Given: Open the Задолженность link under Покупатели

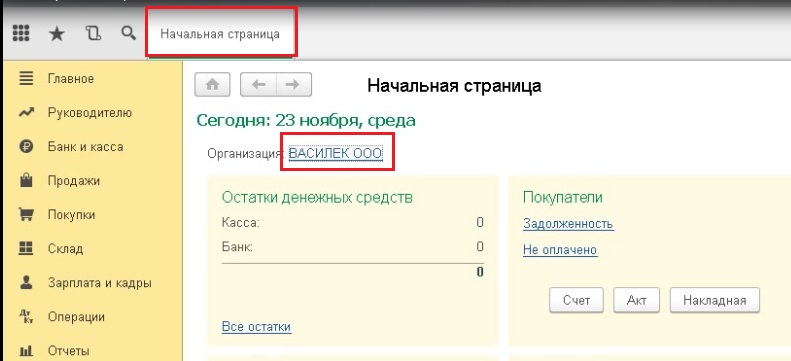Looking at the screenshot, I should 568,223.
